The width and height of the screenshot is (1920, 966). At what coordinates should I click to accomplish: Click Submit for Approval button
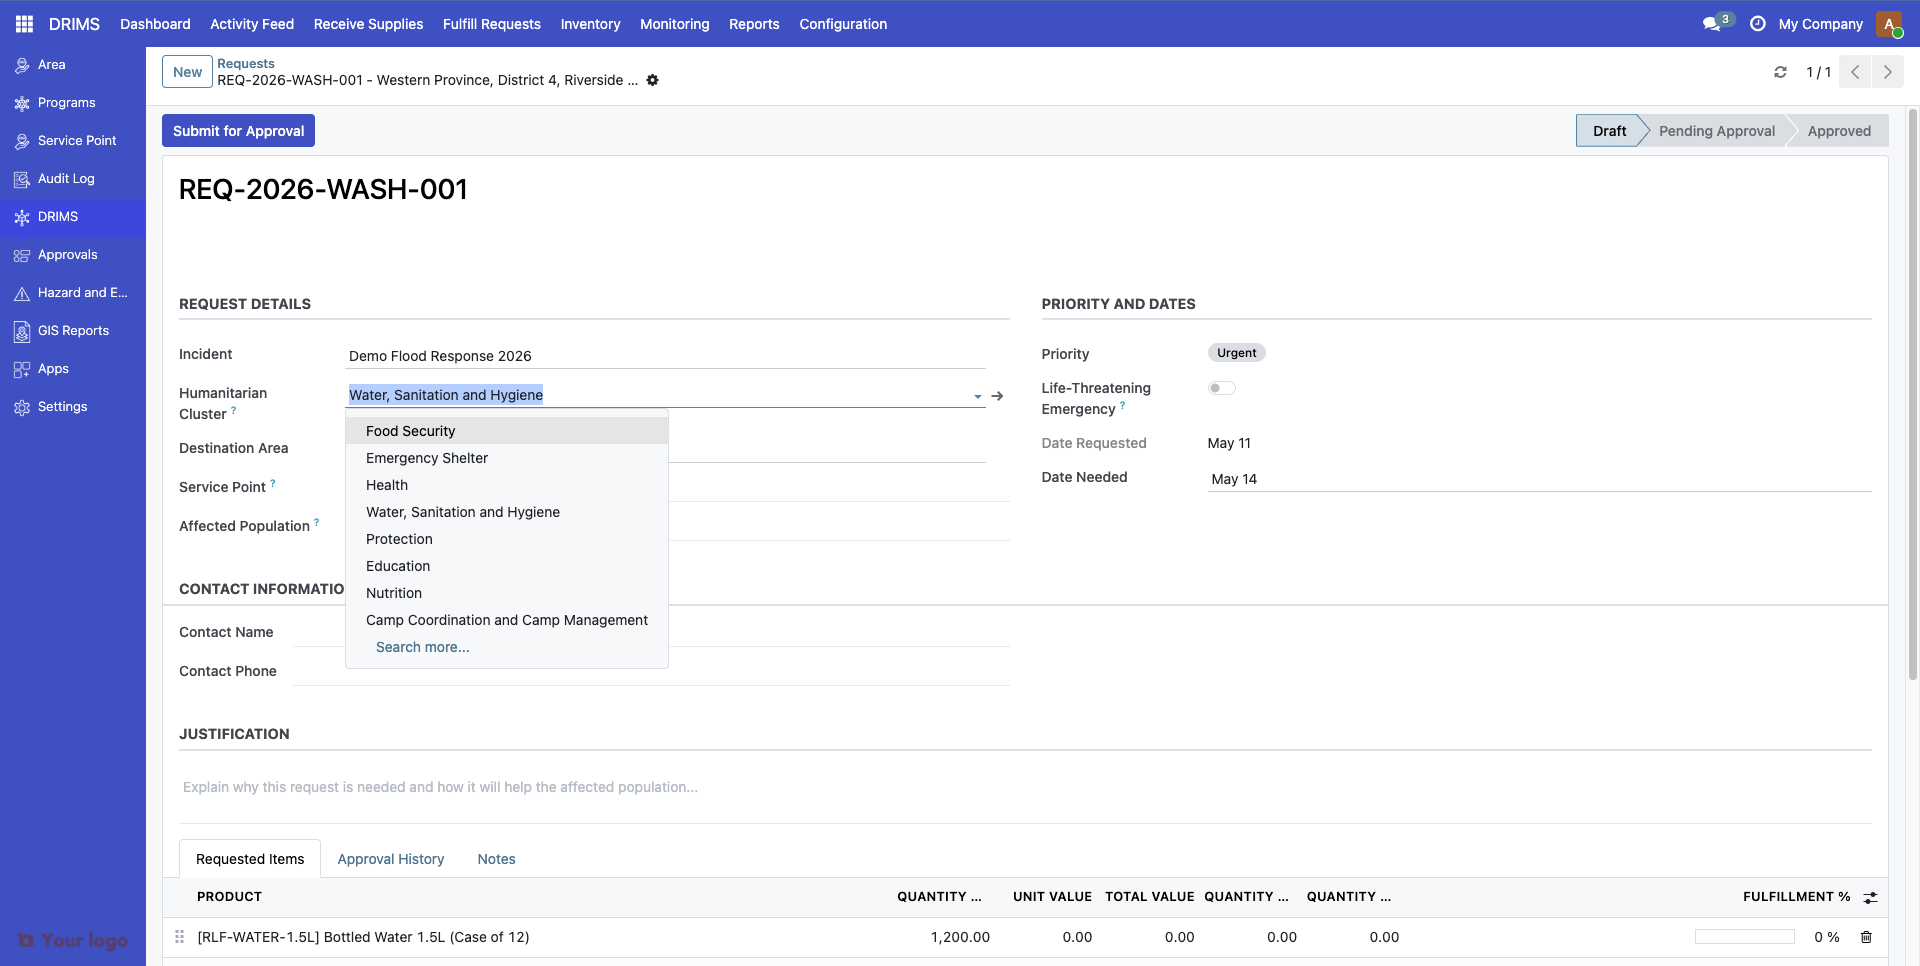(x=238, y=131)
